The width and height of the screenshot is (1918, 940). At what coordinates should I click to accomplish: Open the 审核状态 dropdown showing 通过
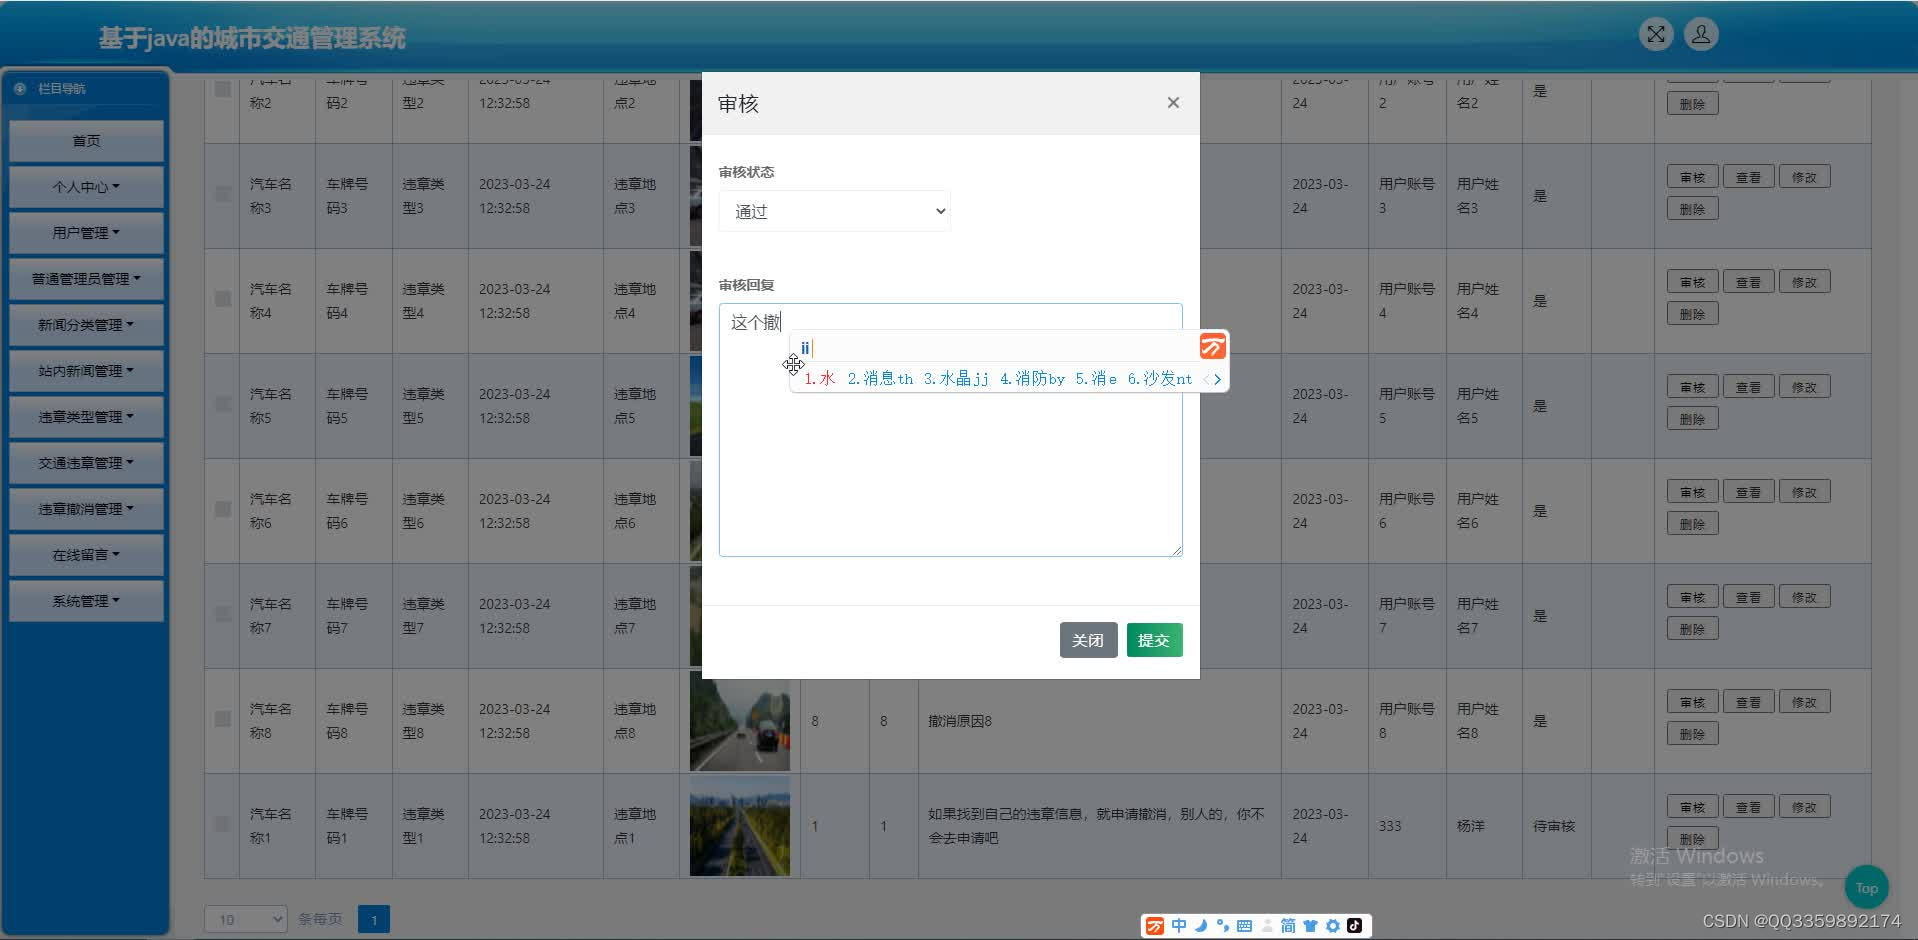834,211
